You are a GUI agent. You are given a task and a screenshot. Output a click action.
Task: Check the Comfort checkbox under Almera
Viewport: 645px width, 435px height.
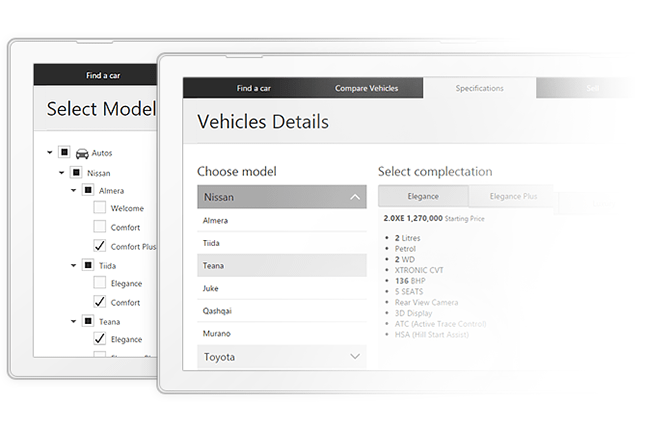(x=100, y=226)
